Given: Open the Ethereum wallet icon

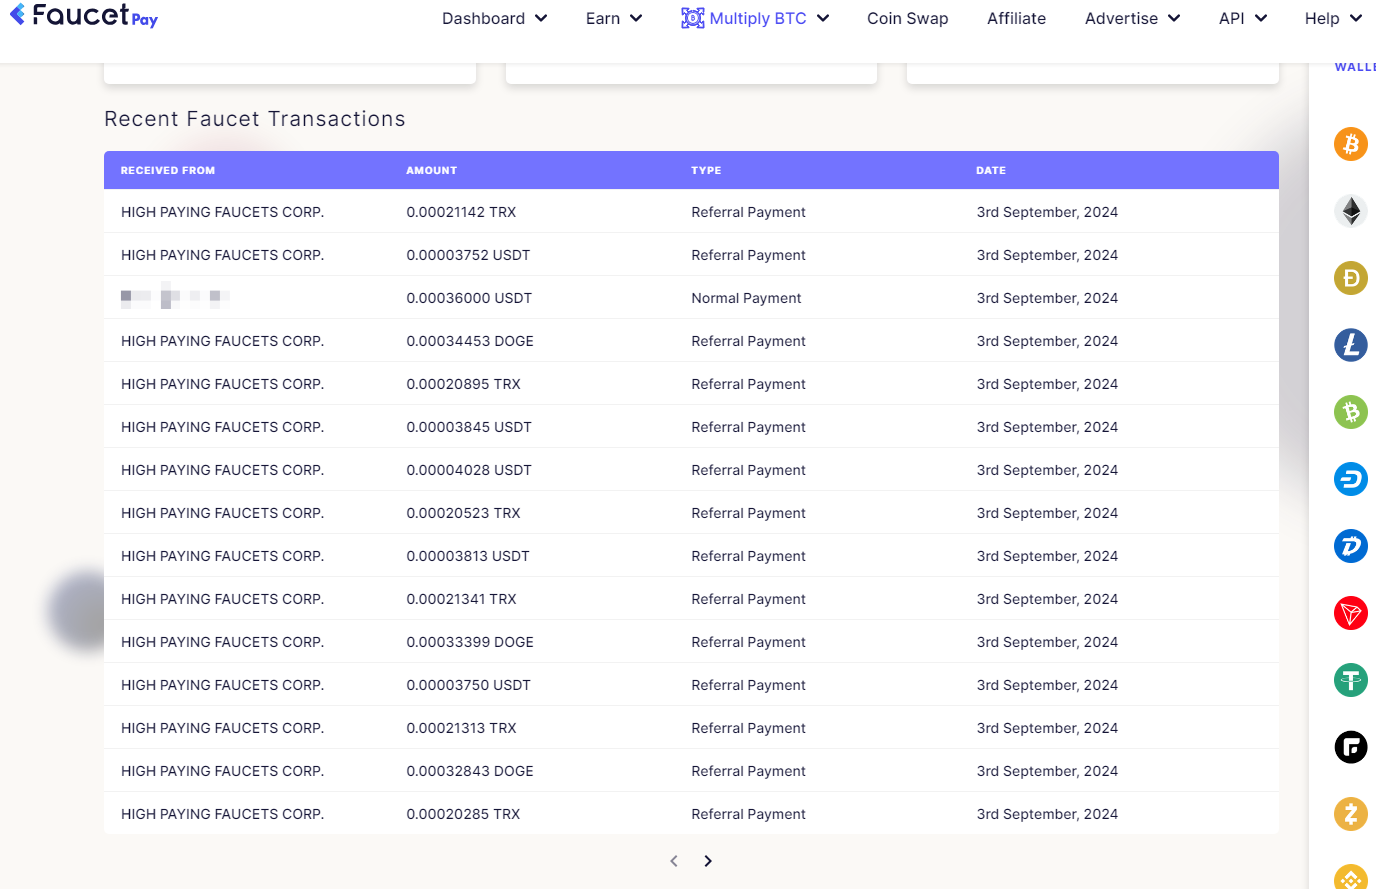Looking at the screenshot, I should [1351, 211].
